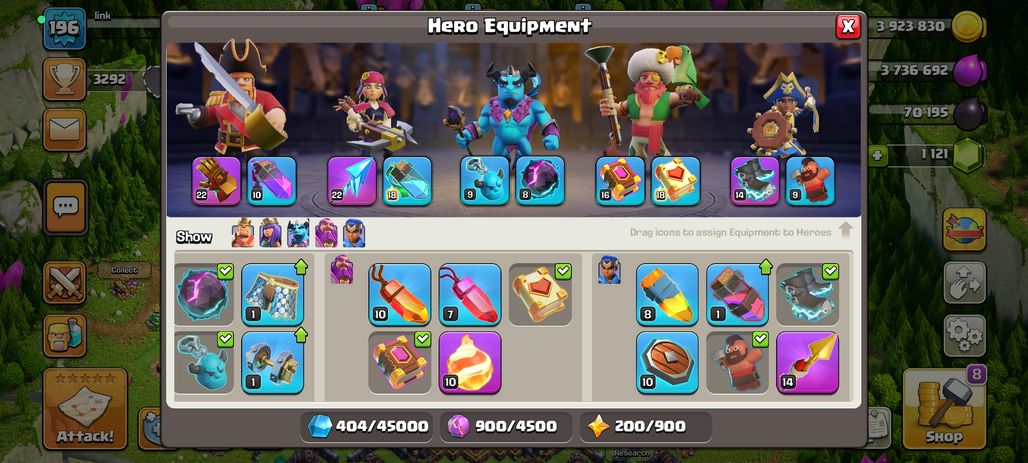
Task: Show Grand Warden equipment filter
Action: [326, 233]
